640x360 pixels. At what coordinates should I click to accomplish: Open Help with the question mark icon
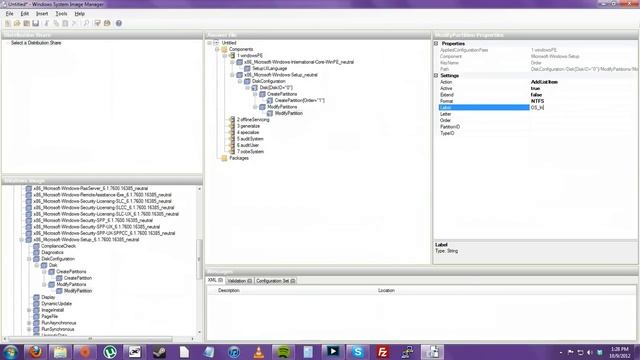click(119, 23)
